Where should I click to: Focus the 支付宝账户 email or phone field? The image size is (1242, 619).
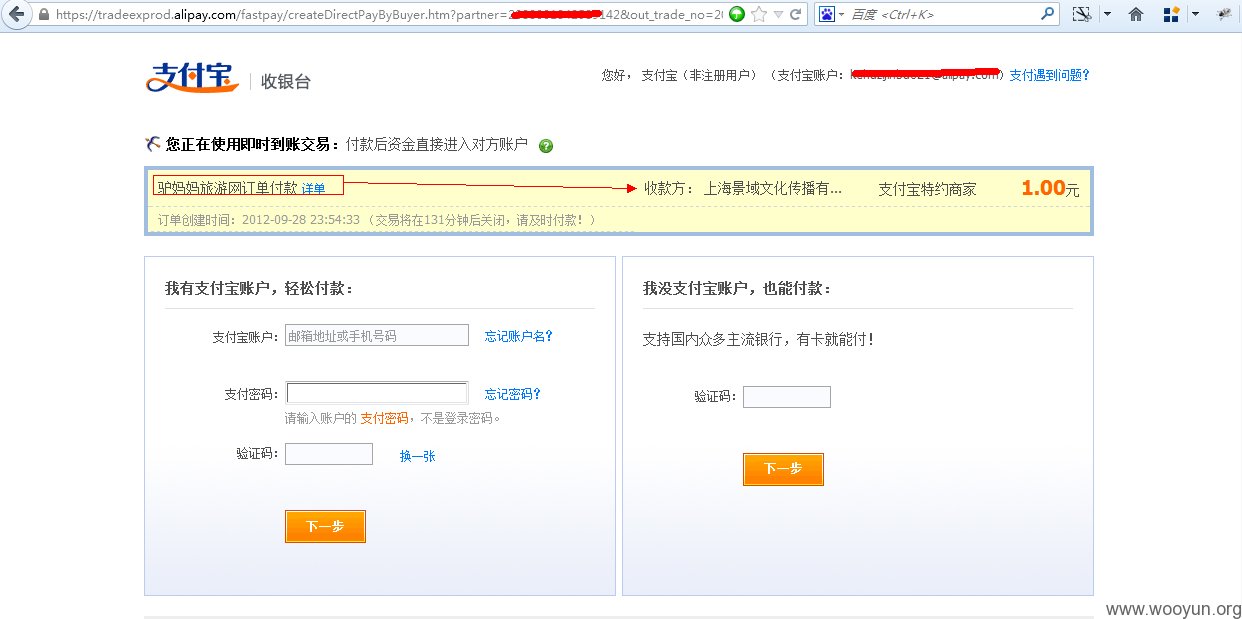(377, 335)
